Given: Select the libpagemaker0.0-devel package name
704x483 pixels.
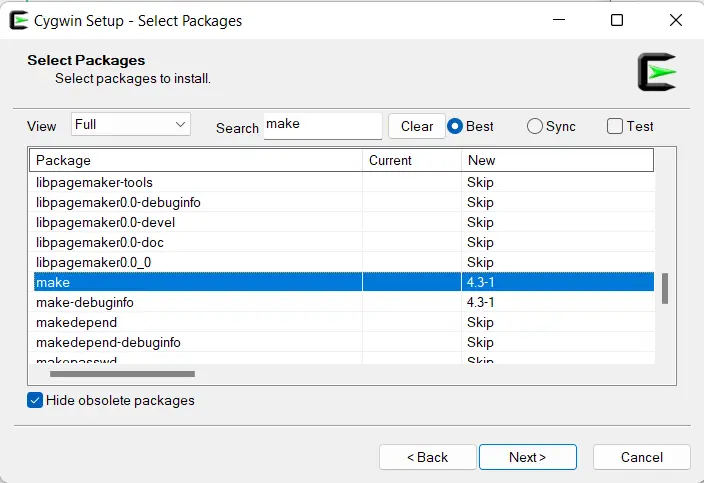Looking at the screenshot, I should click(x=106, y=222).
